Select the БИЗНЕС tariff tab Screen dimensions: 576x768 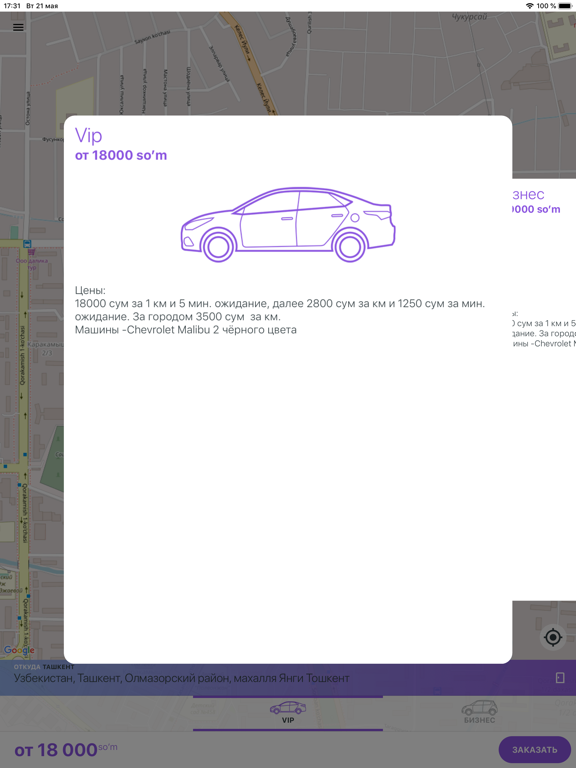click(480, 713)
